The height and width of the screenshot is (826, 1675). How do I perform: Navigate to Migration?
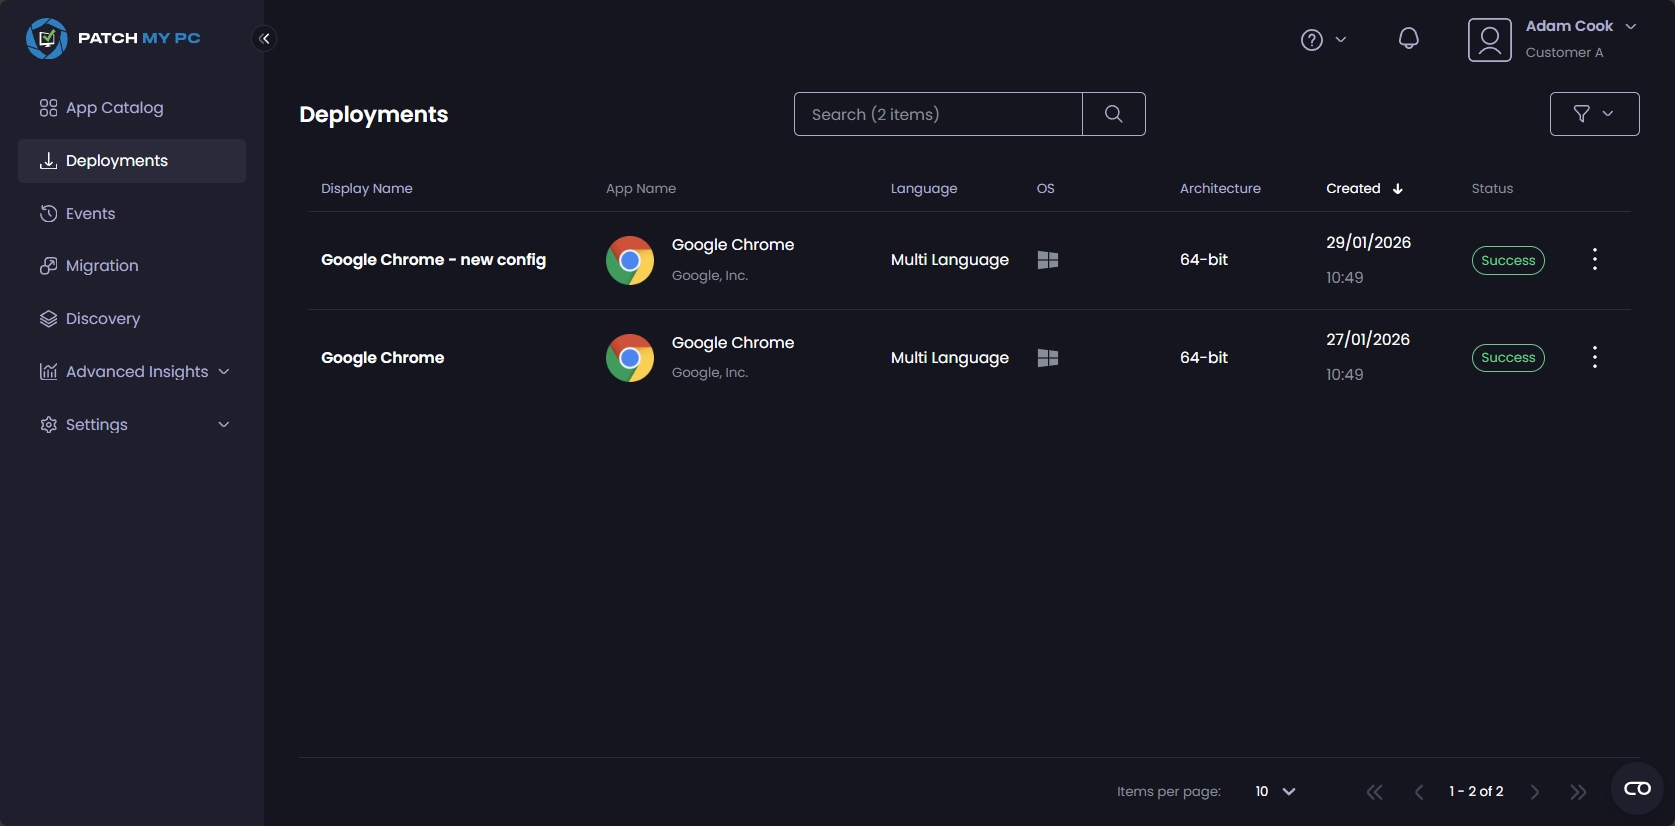(x=101, y=266)
